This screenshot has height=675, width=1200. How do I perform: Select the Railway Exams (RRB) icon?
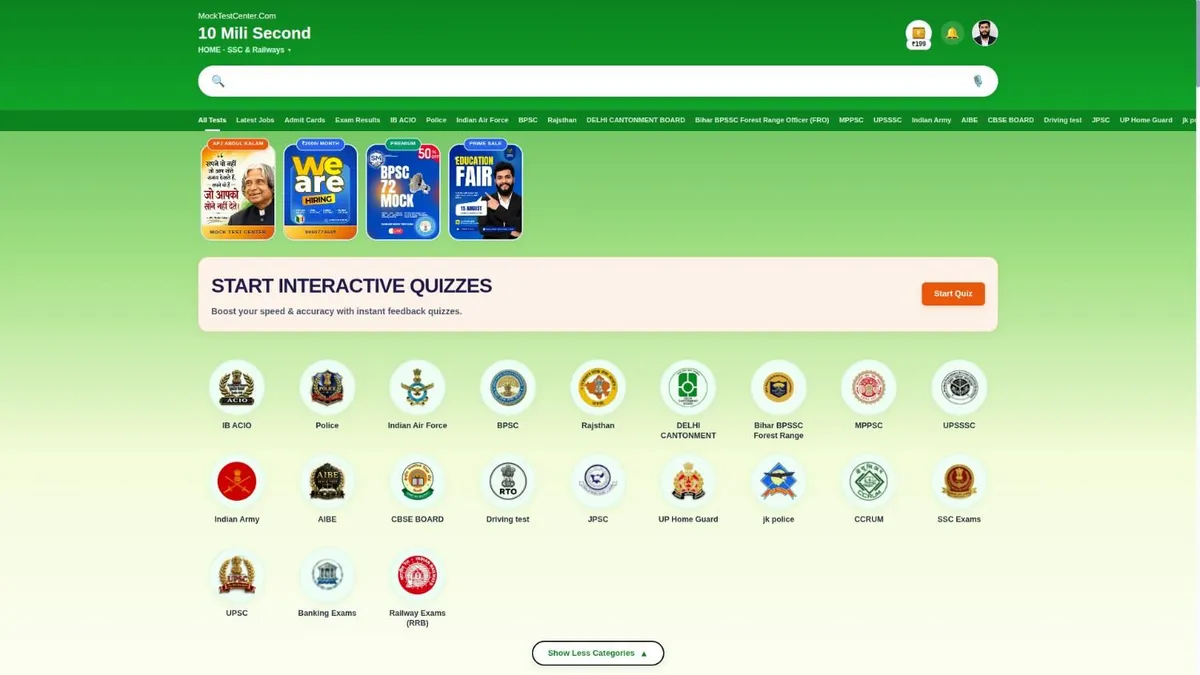417,576
